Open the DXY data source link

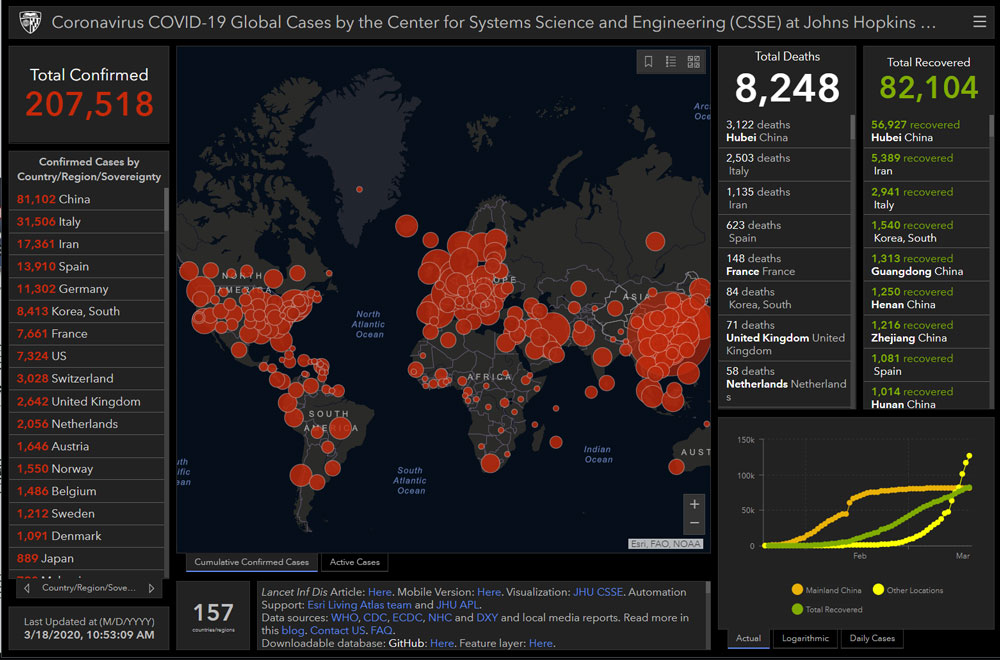487,617
